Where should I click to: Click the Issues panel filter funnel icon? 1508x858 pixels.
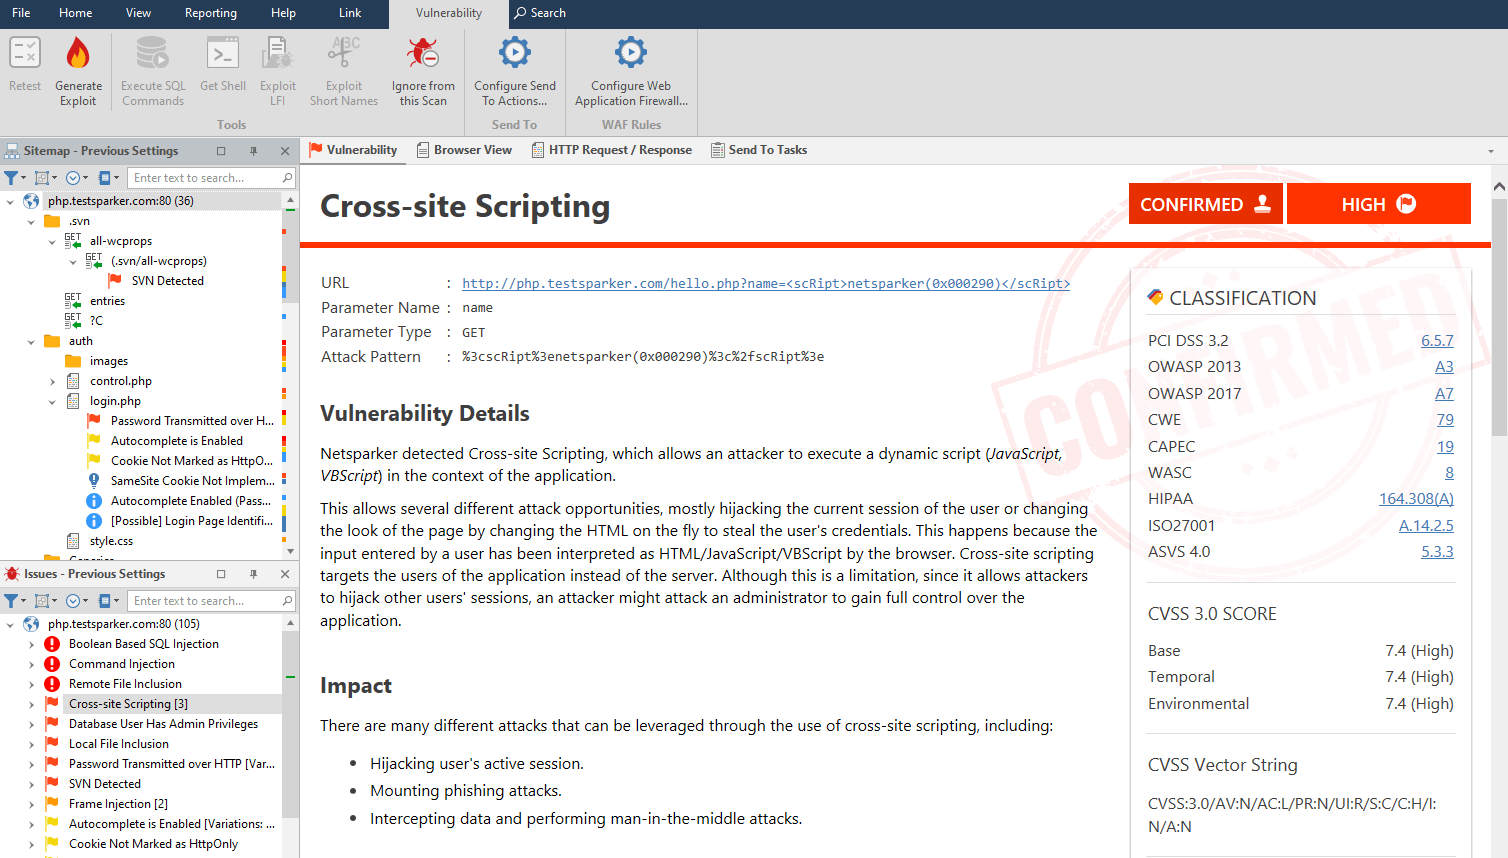[x=11, y=601]
